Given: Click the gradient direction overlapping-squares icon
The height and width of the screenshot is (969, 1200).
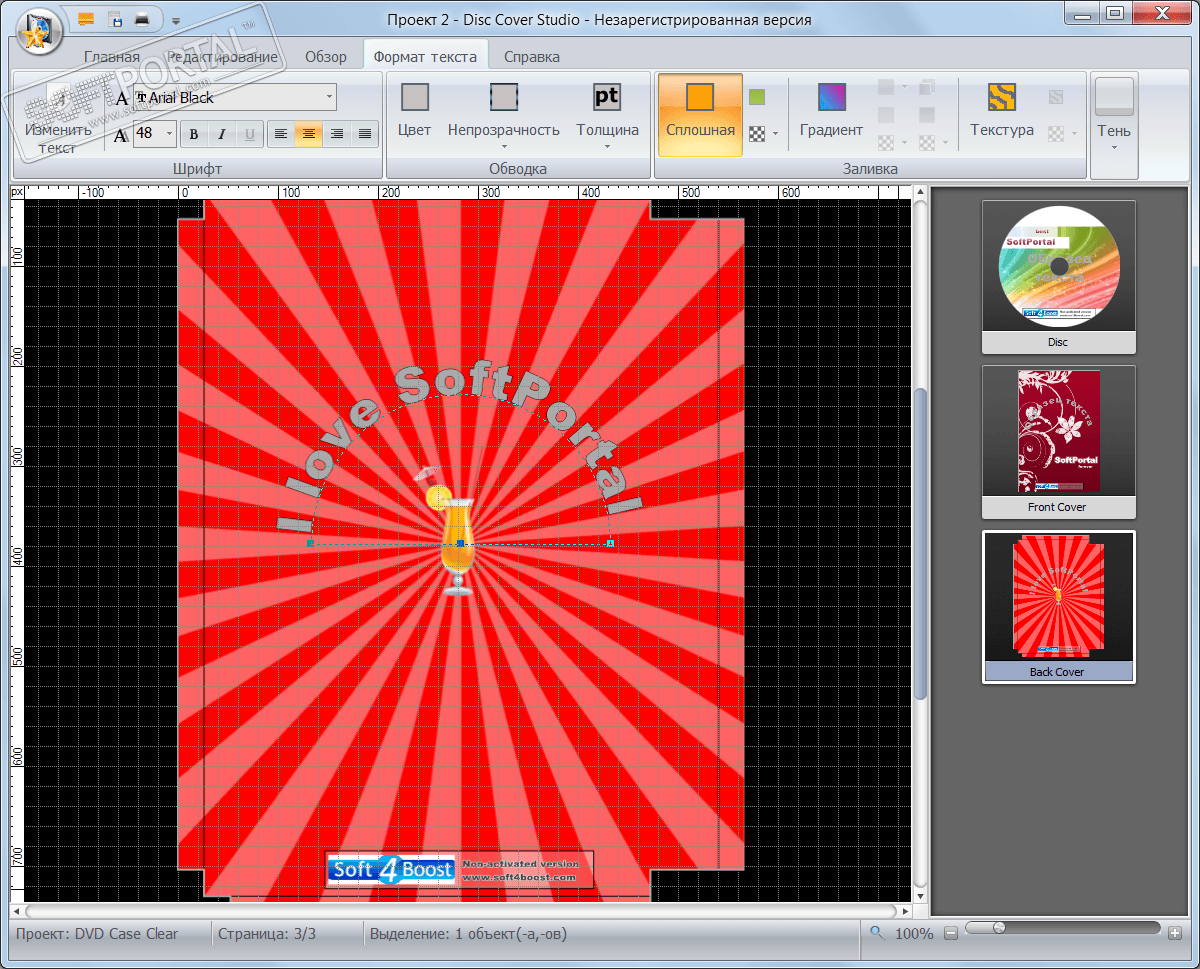Looking at the screenshot, I should pos(927,88).
